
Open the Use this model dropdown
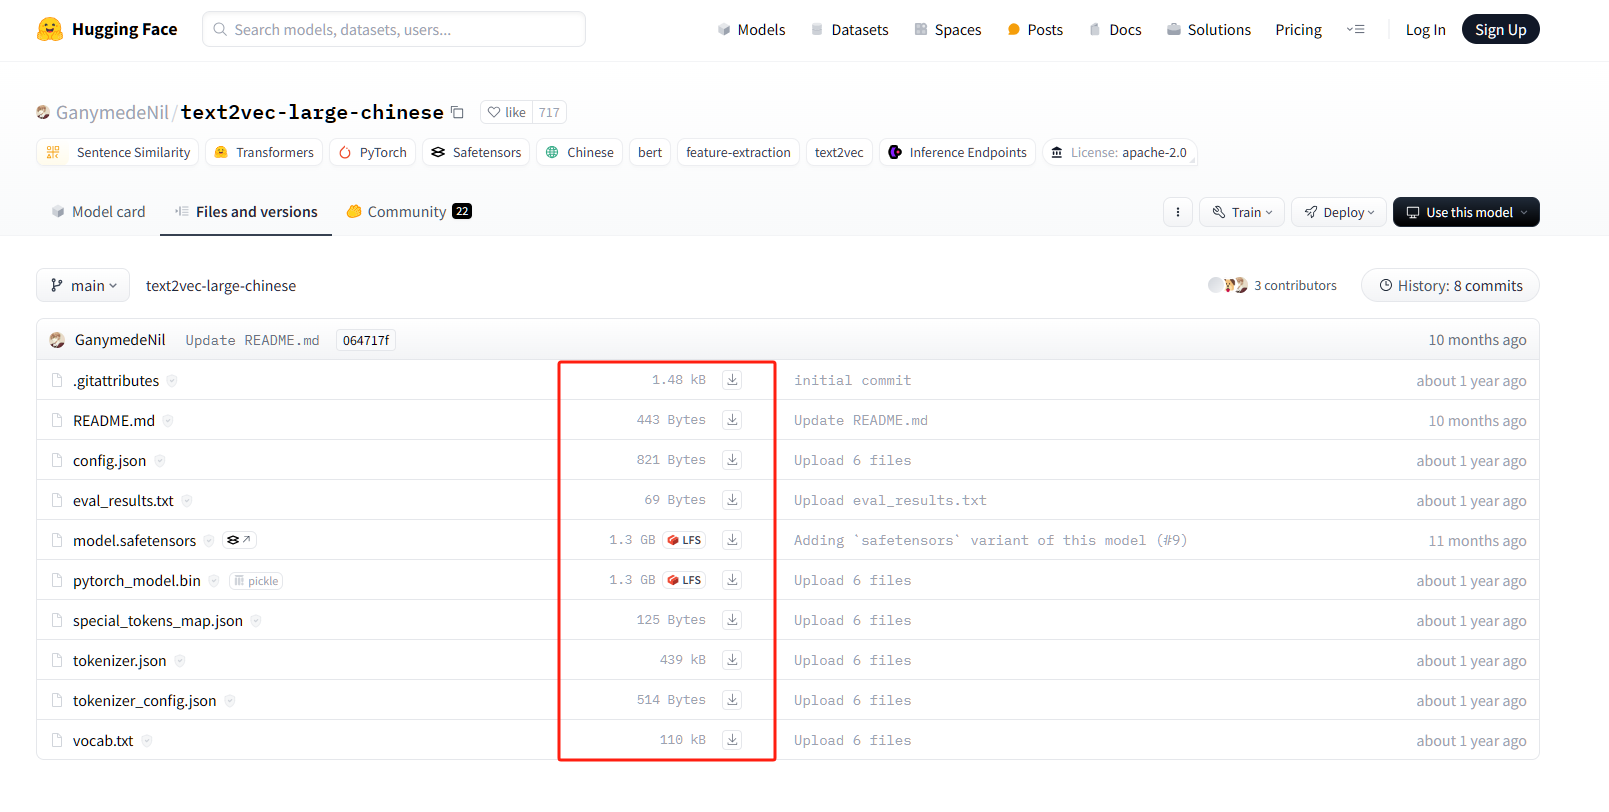pyautogui.click(x=1466, y=212)
